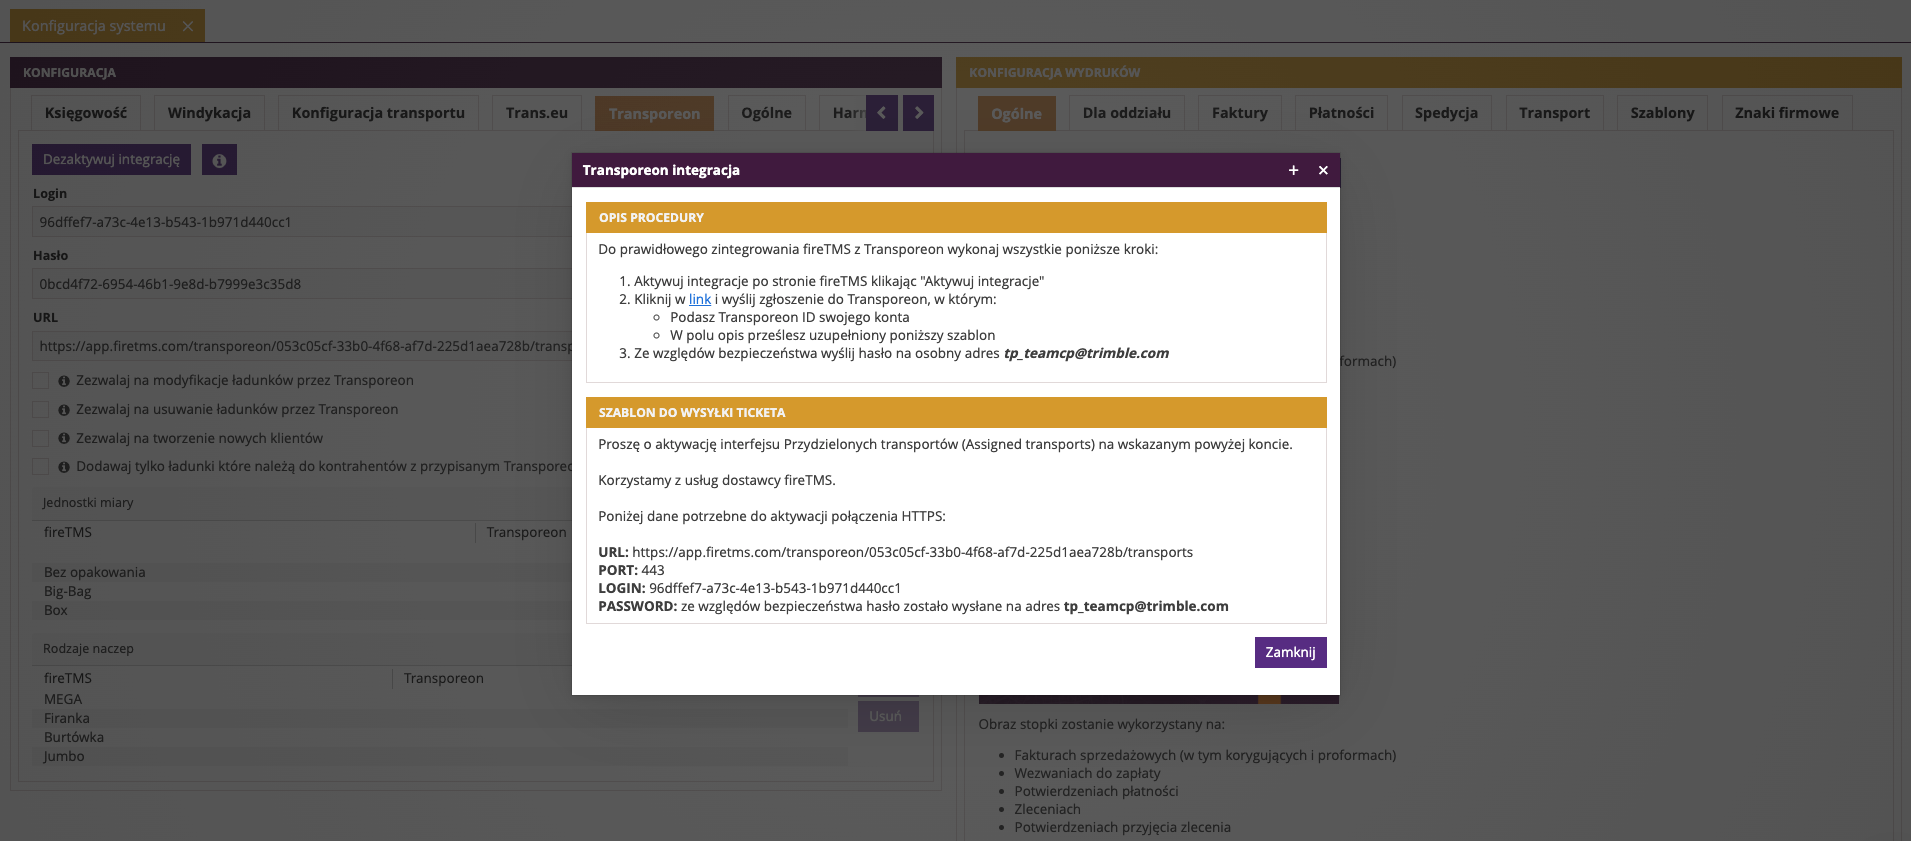Open the Transport printout tab
This screenshot has width=1911, height=841.
1554,113
